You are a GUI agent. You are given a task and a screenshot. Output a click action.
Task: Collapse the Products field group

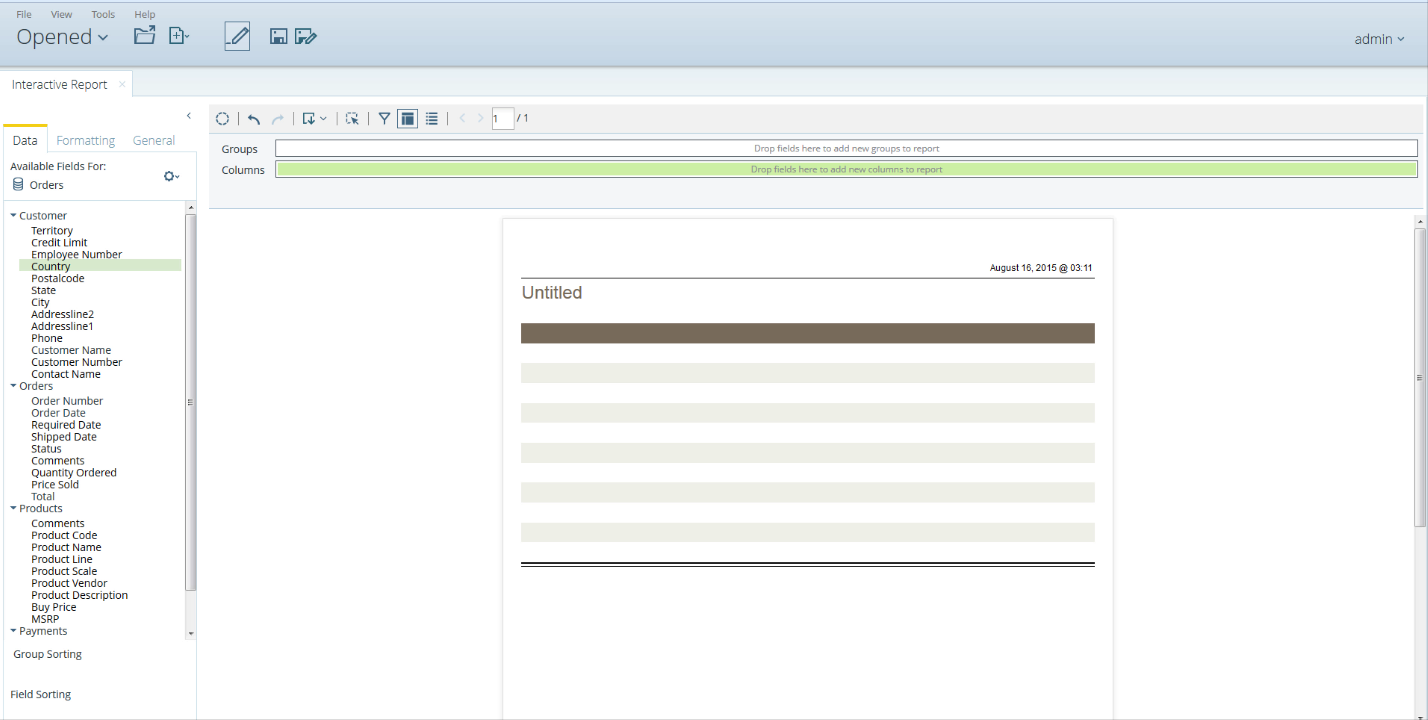[14, 508]
